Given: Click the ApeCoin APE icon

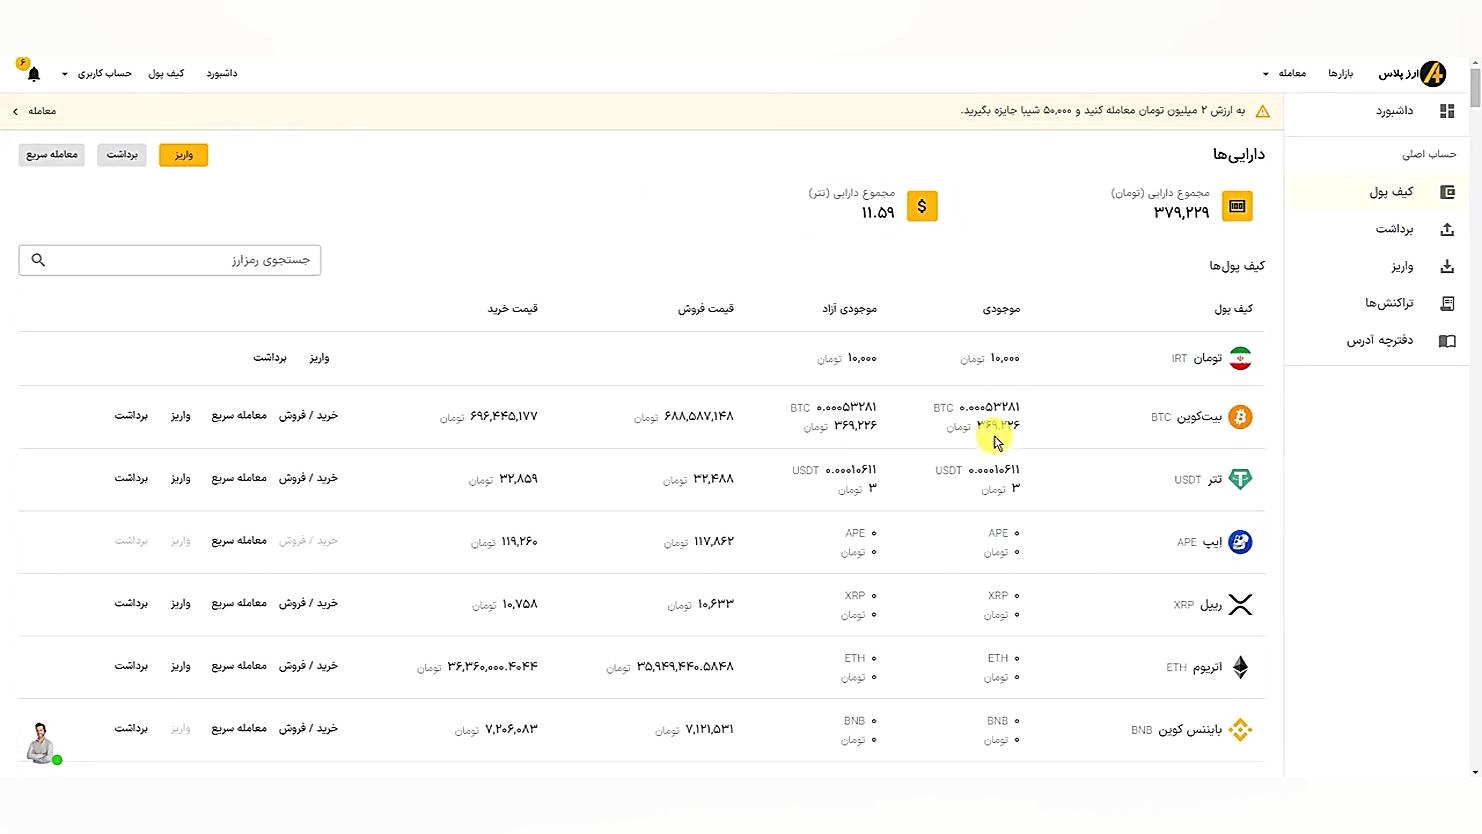Looking at the screenshot, I should 1240,542.
